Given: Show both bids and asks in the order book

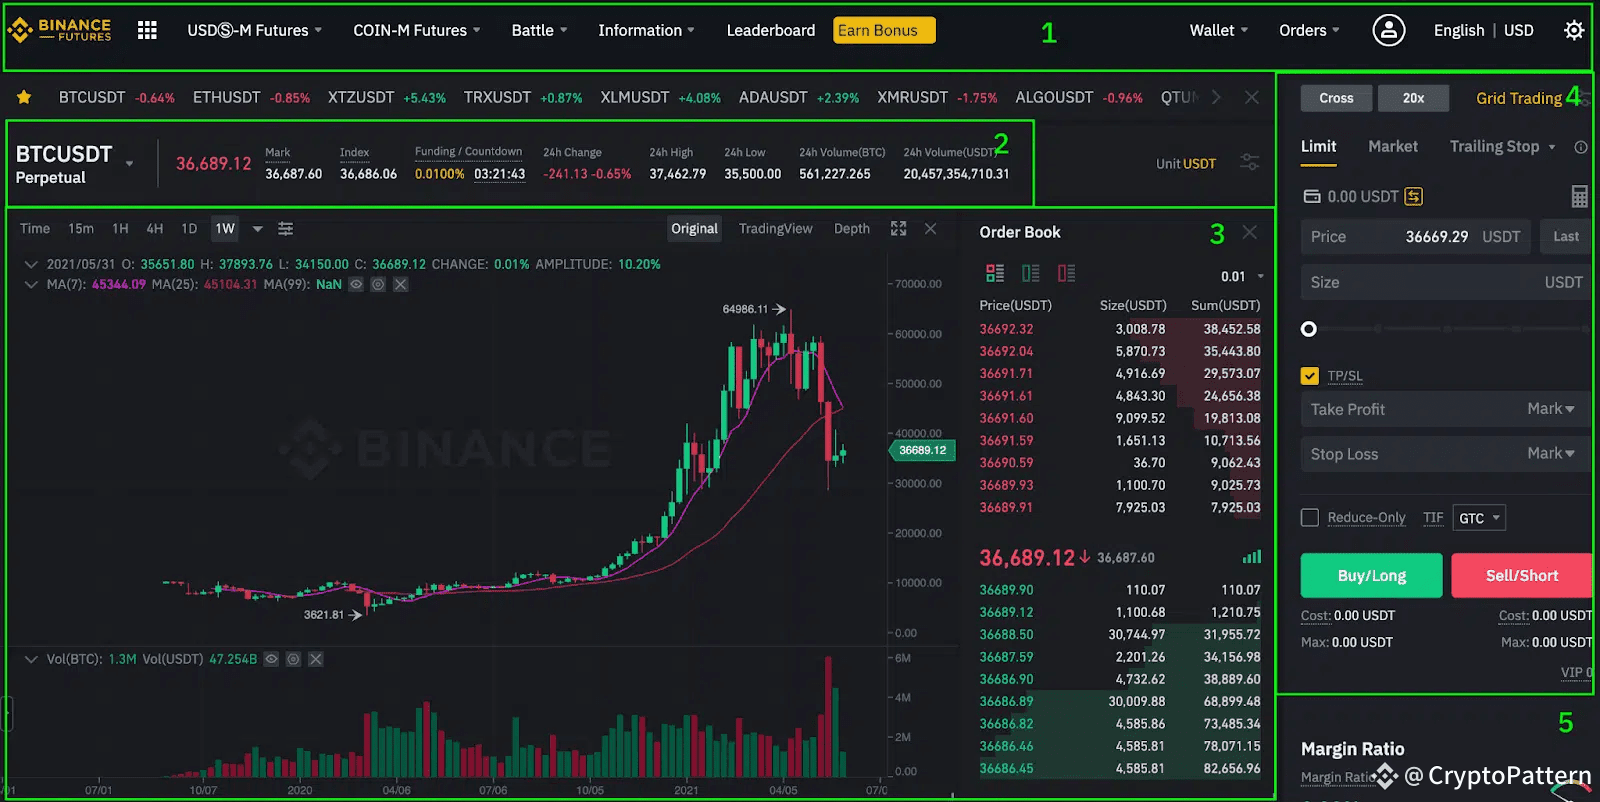Looking at the screenshot, I should click(x=994, y=273).
